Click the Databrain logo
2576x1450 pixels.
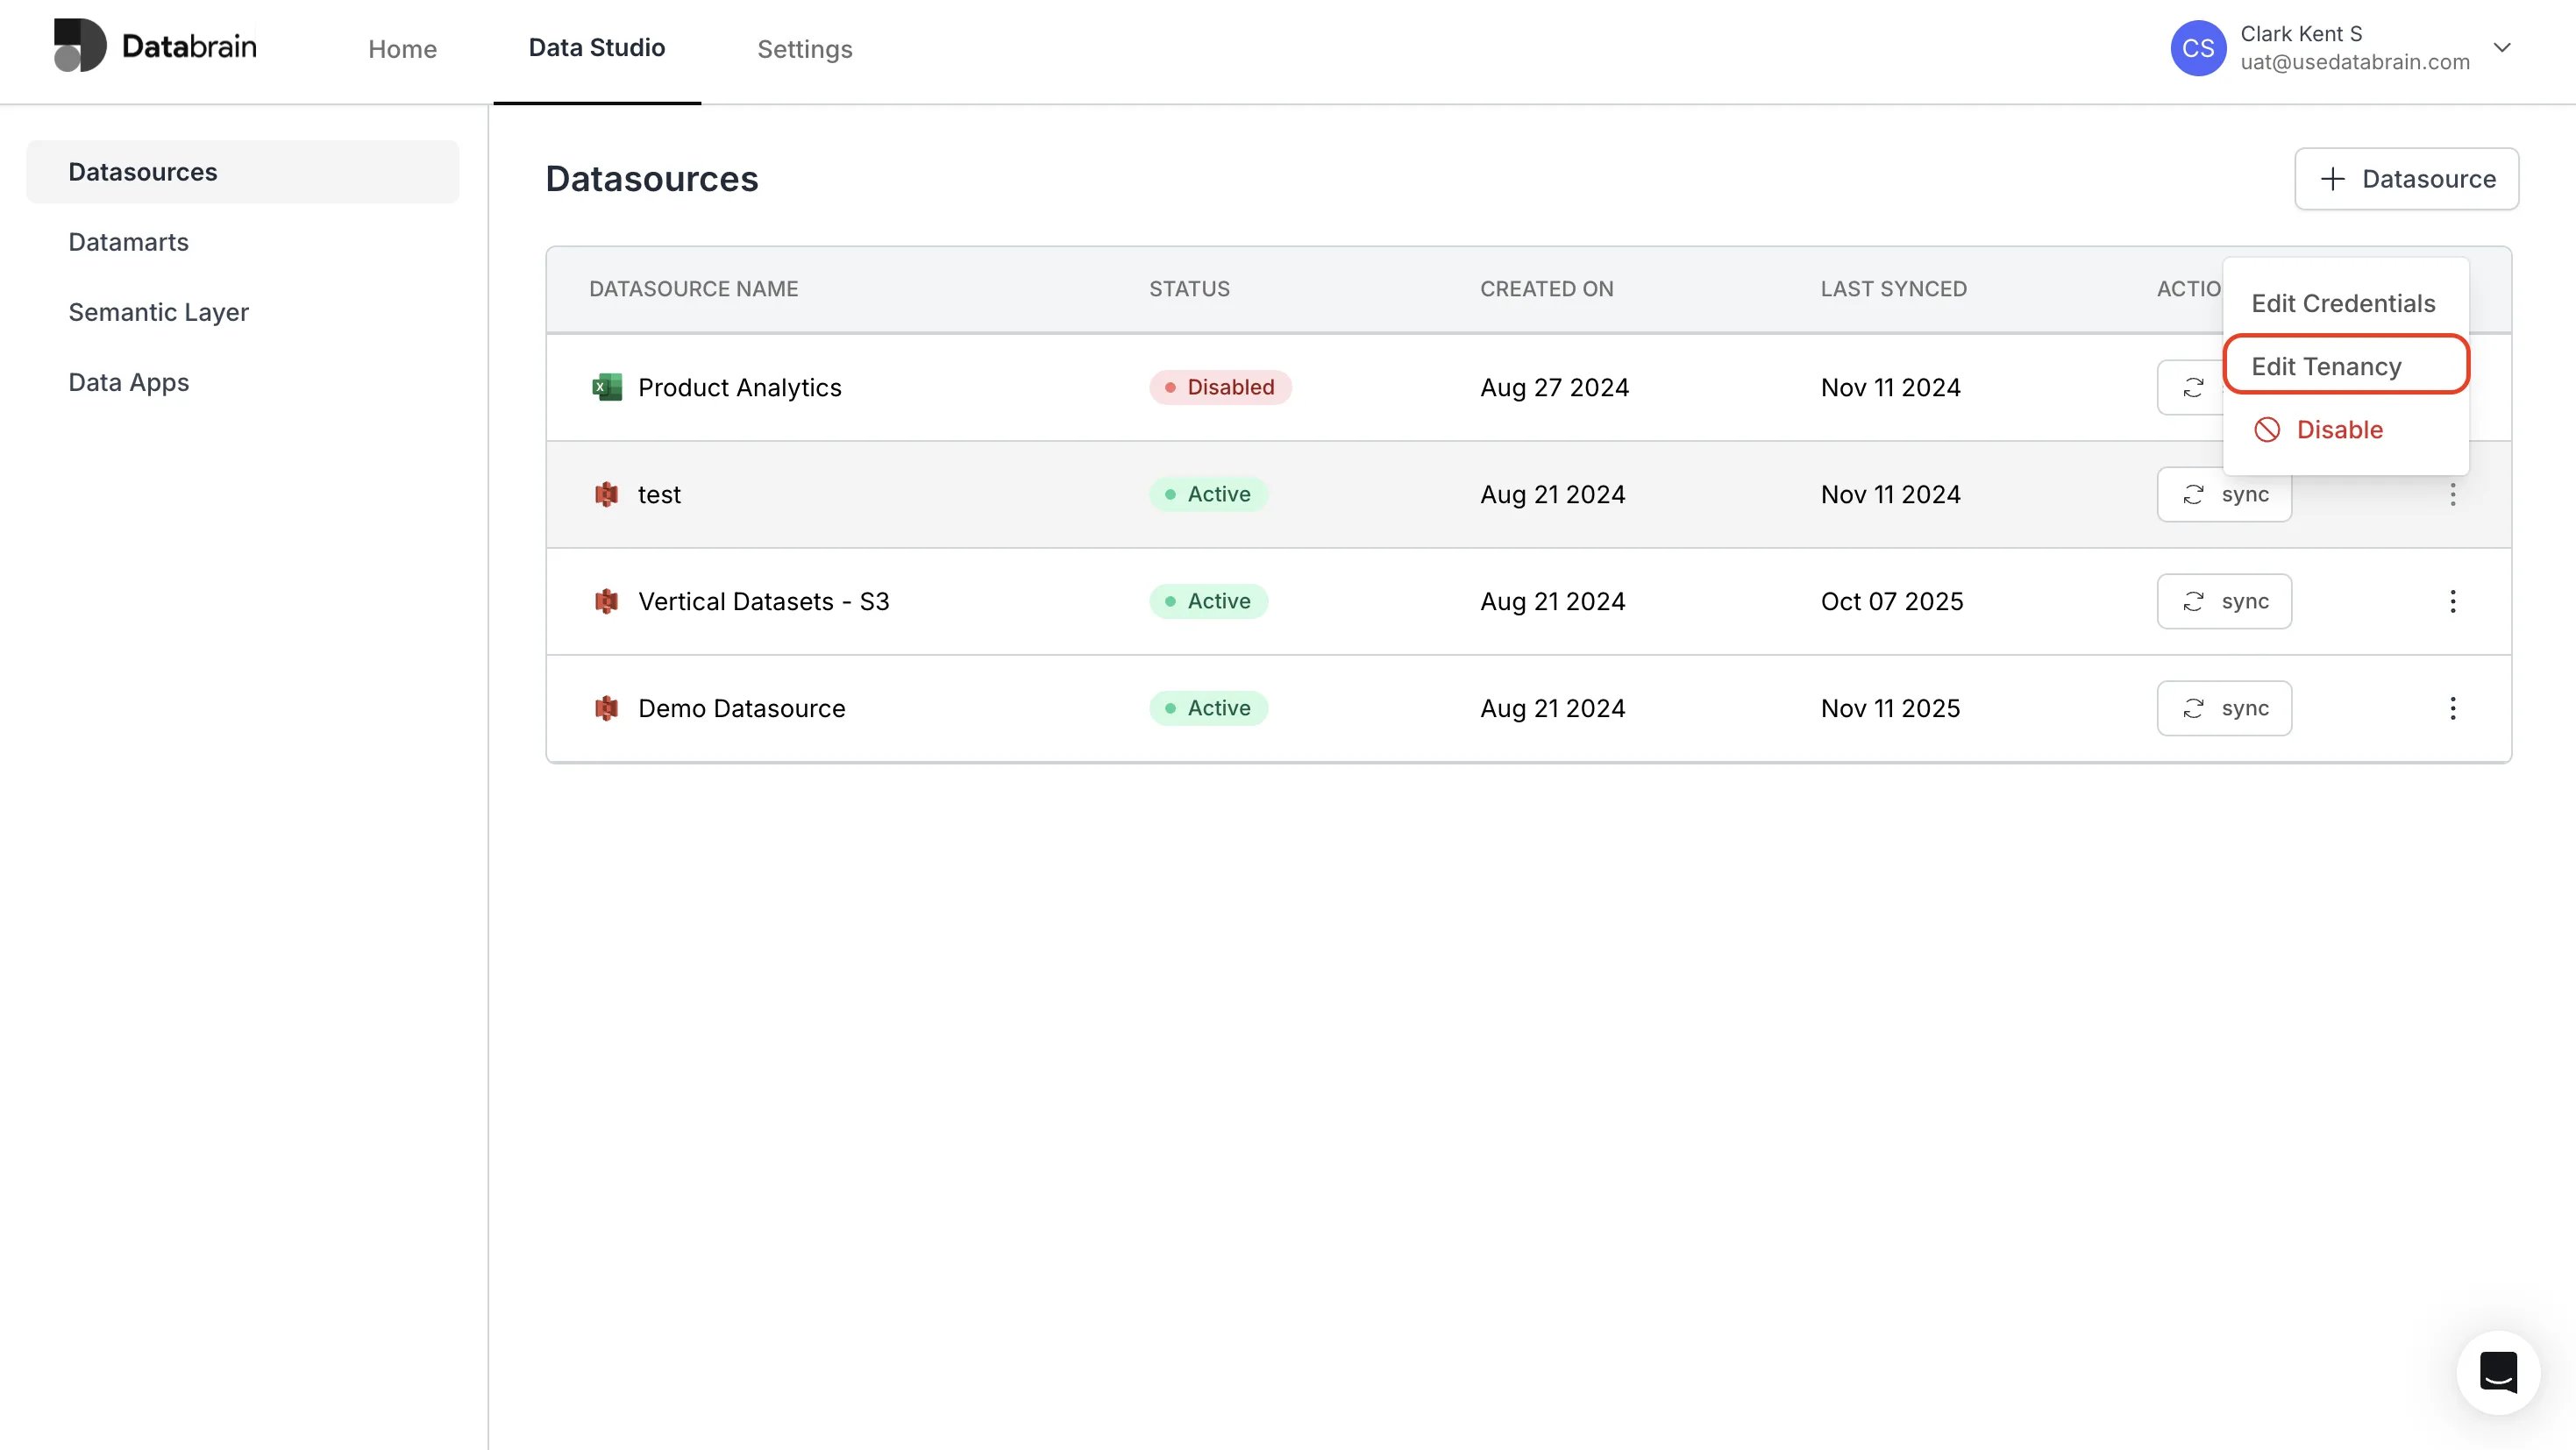point(155,46)
